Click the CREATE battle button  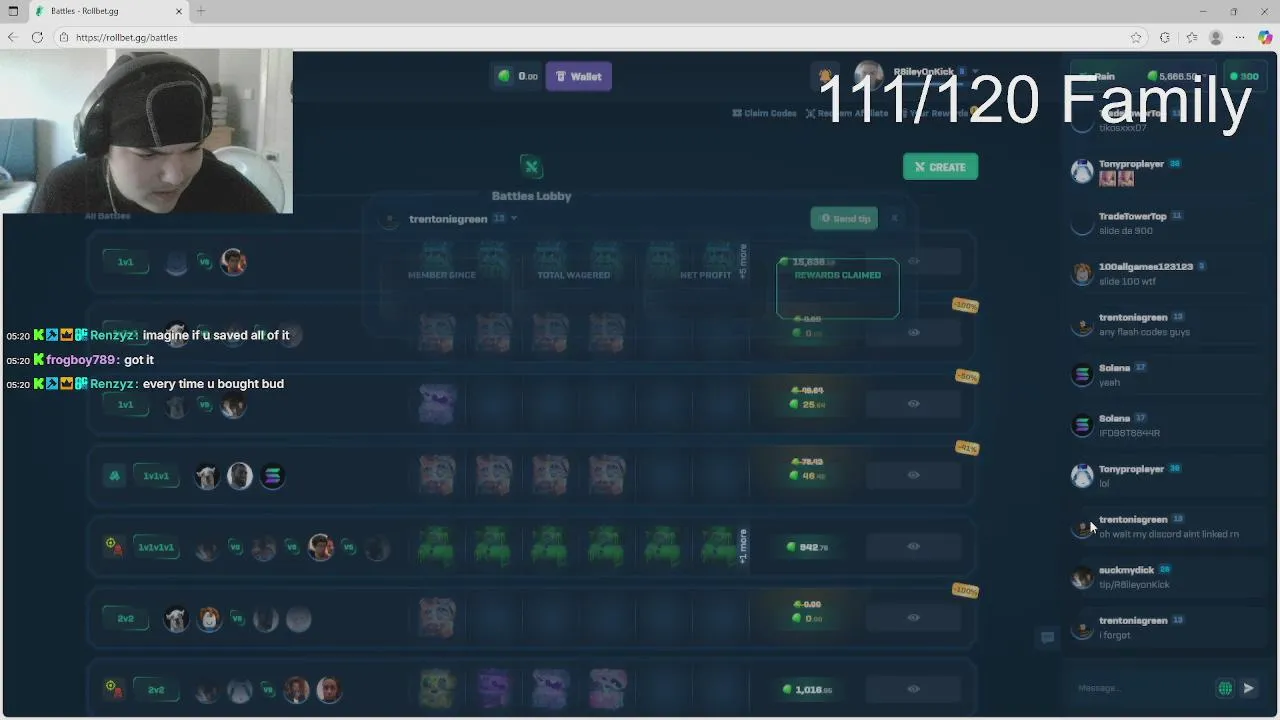[940, 167]
